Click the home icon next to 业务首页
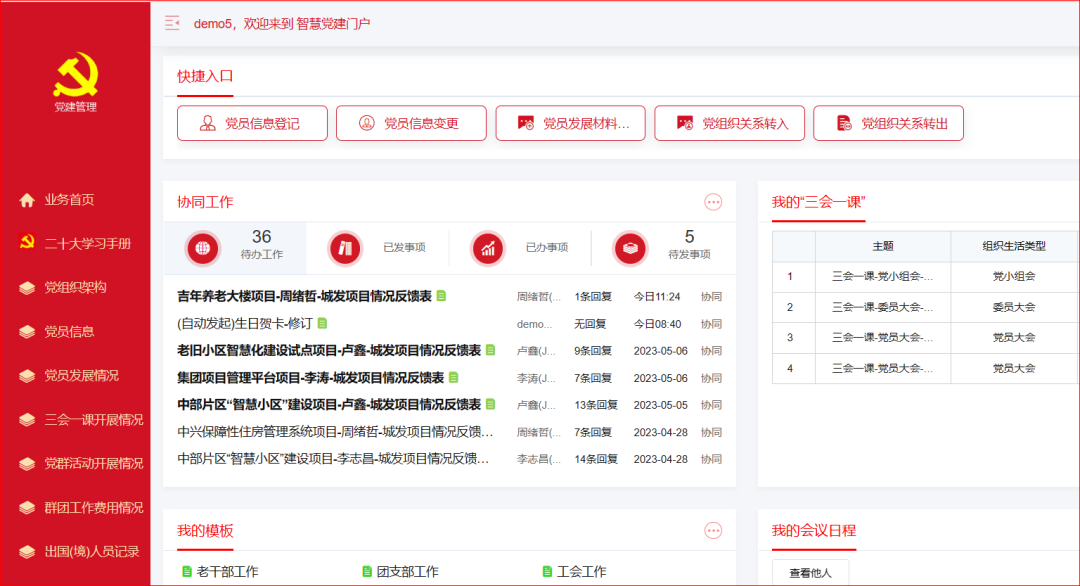The height and width of the screenshot is (586, 1080). [x=25, y=198]
